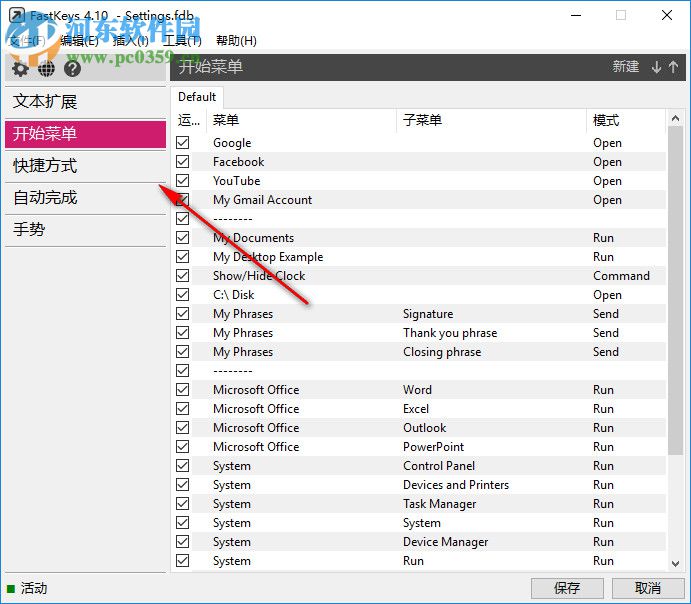Open the 插入(I) menu

tap(130, 41)
